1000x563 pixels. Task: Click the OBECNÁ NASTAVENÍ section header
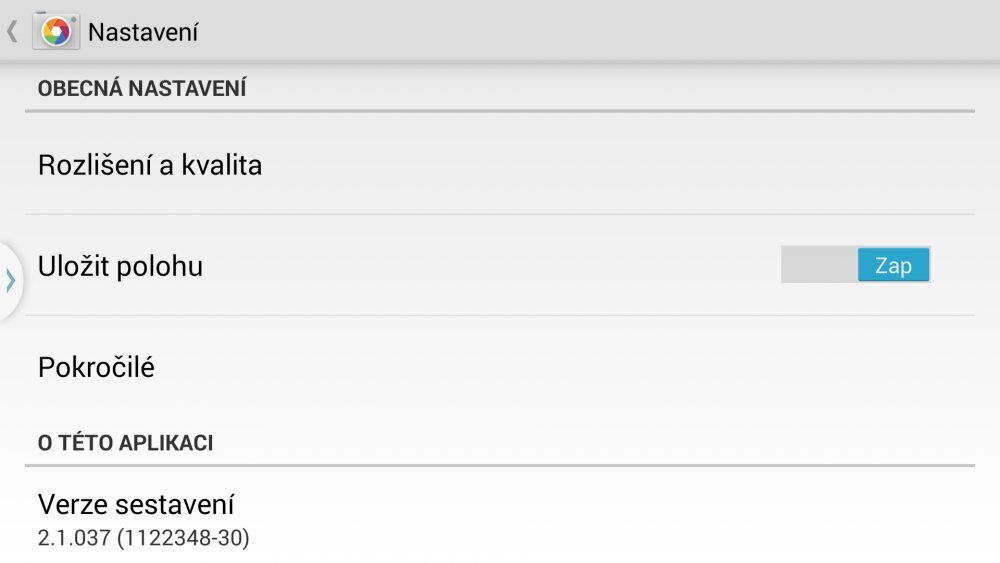[x=142, y=89]
